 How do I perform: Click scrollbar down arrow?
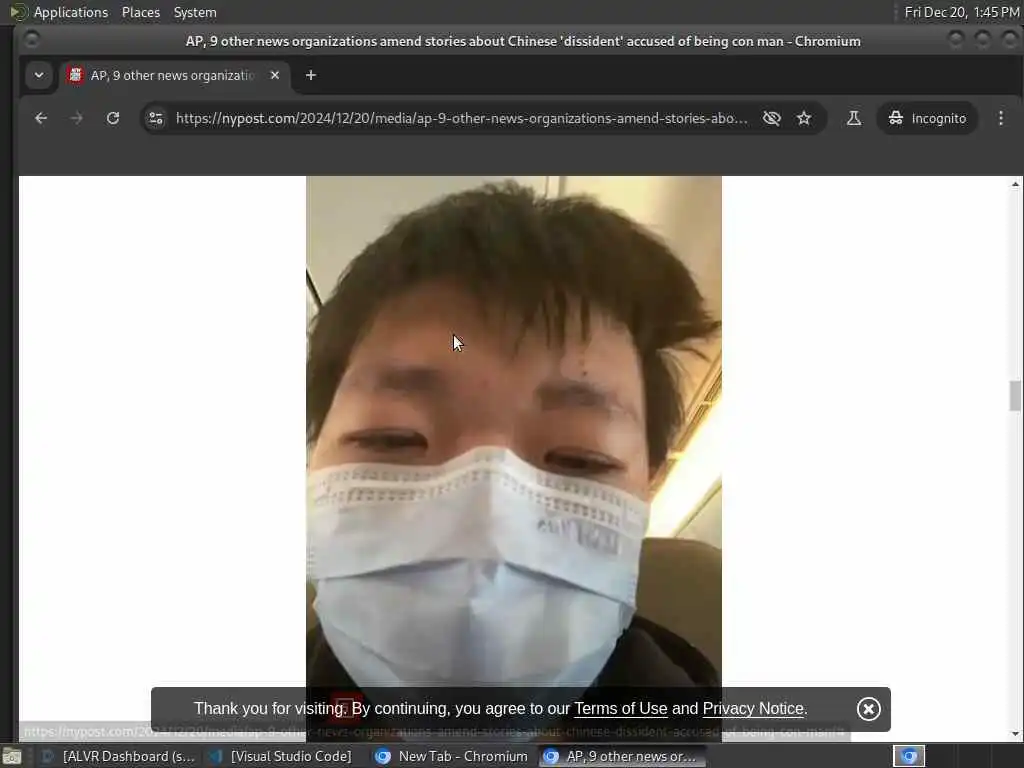click(x=1015, y=734)
